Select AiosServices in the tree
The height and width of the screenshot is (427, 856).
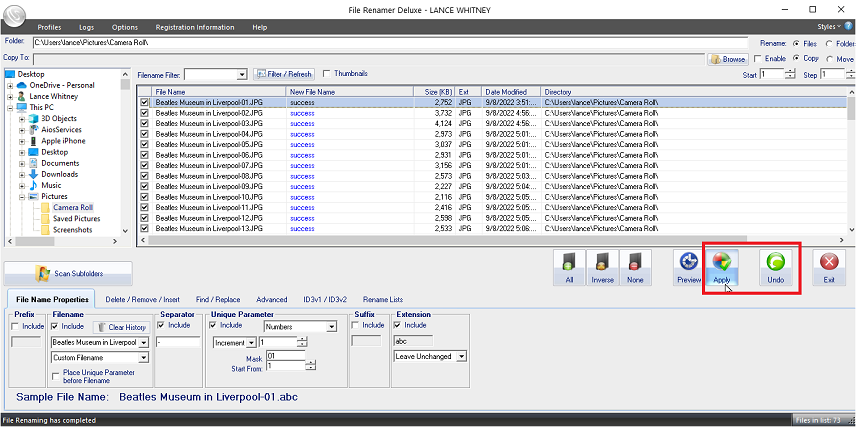coord(61,129)
